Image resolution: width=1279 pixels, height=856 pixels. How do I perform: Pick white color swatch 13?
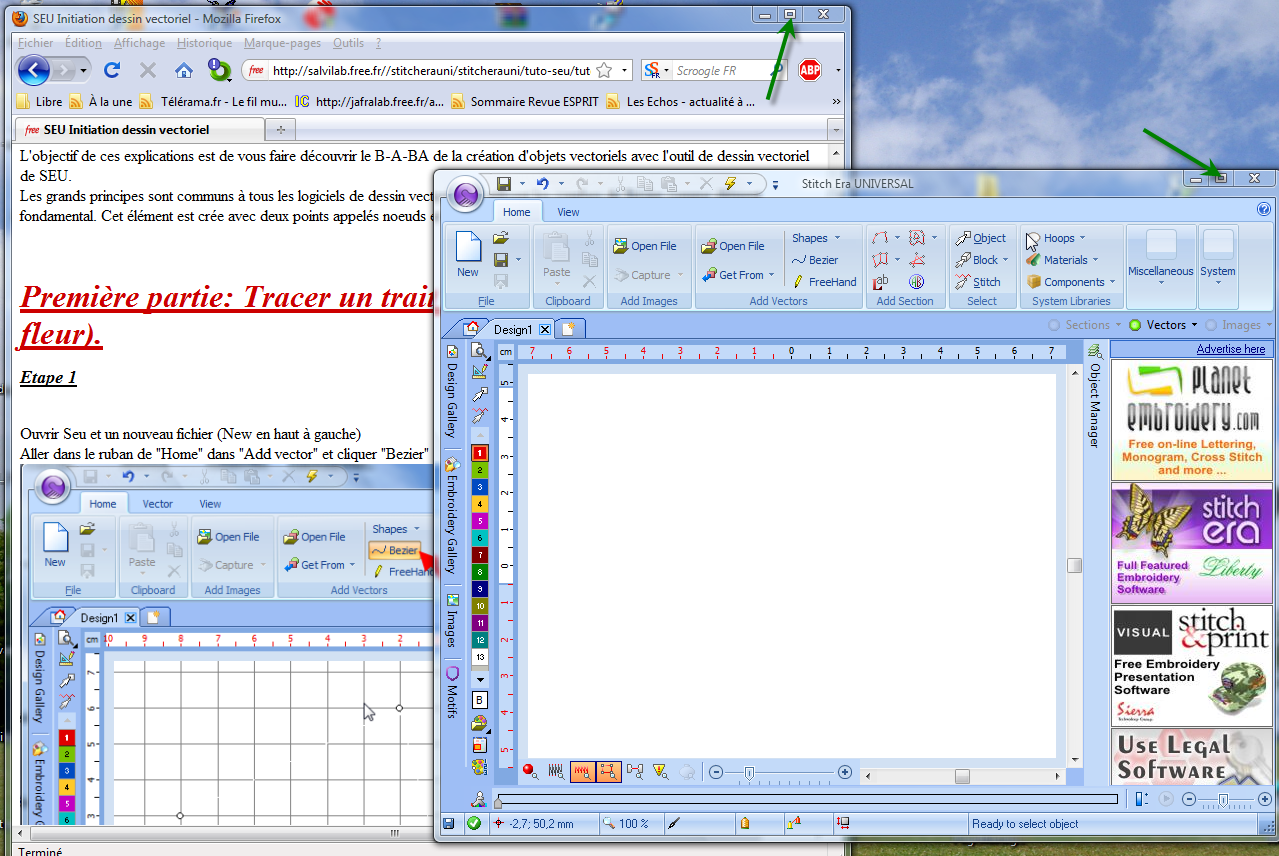480,656
